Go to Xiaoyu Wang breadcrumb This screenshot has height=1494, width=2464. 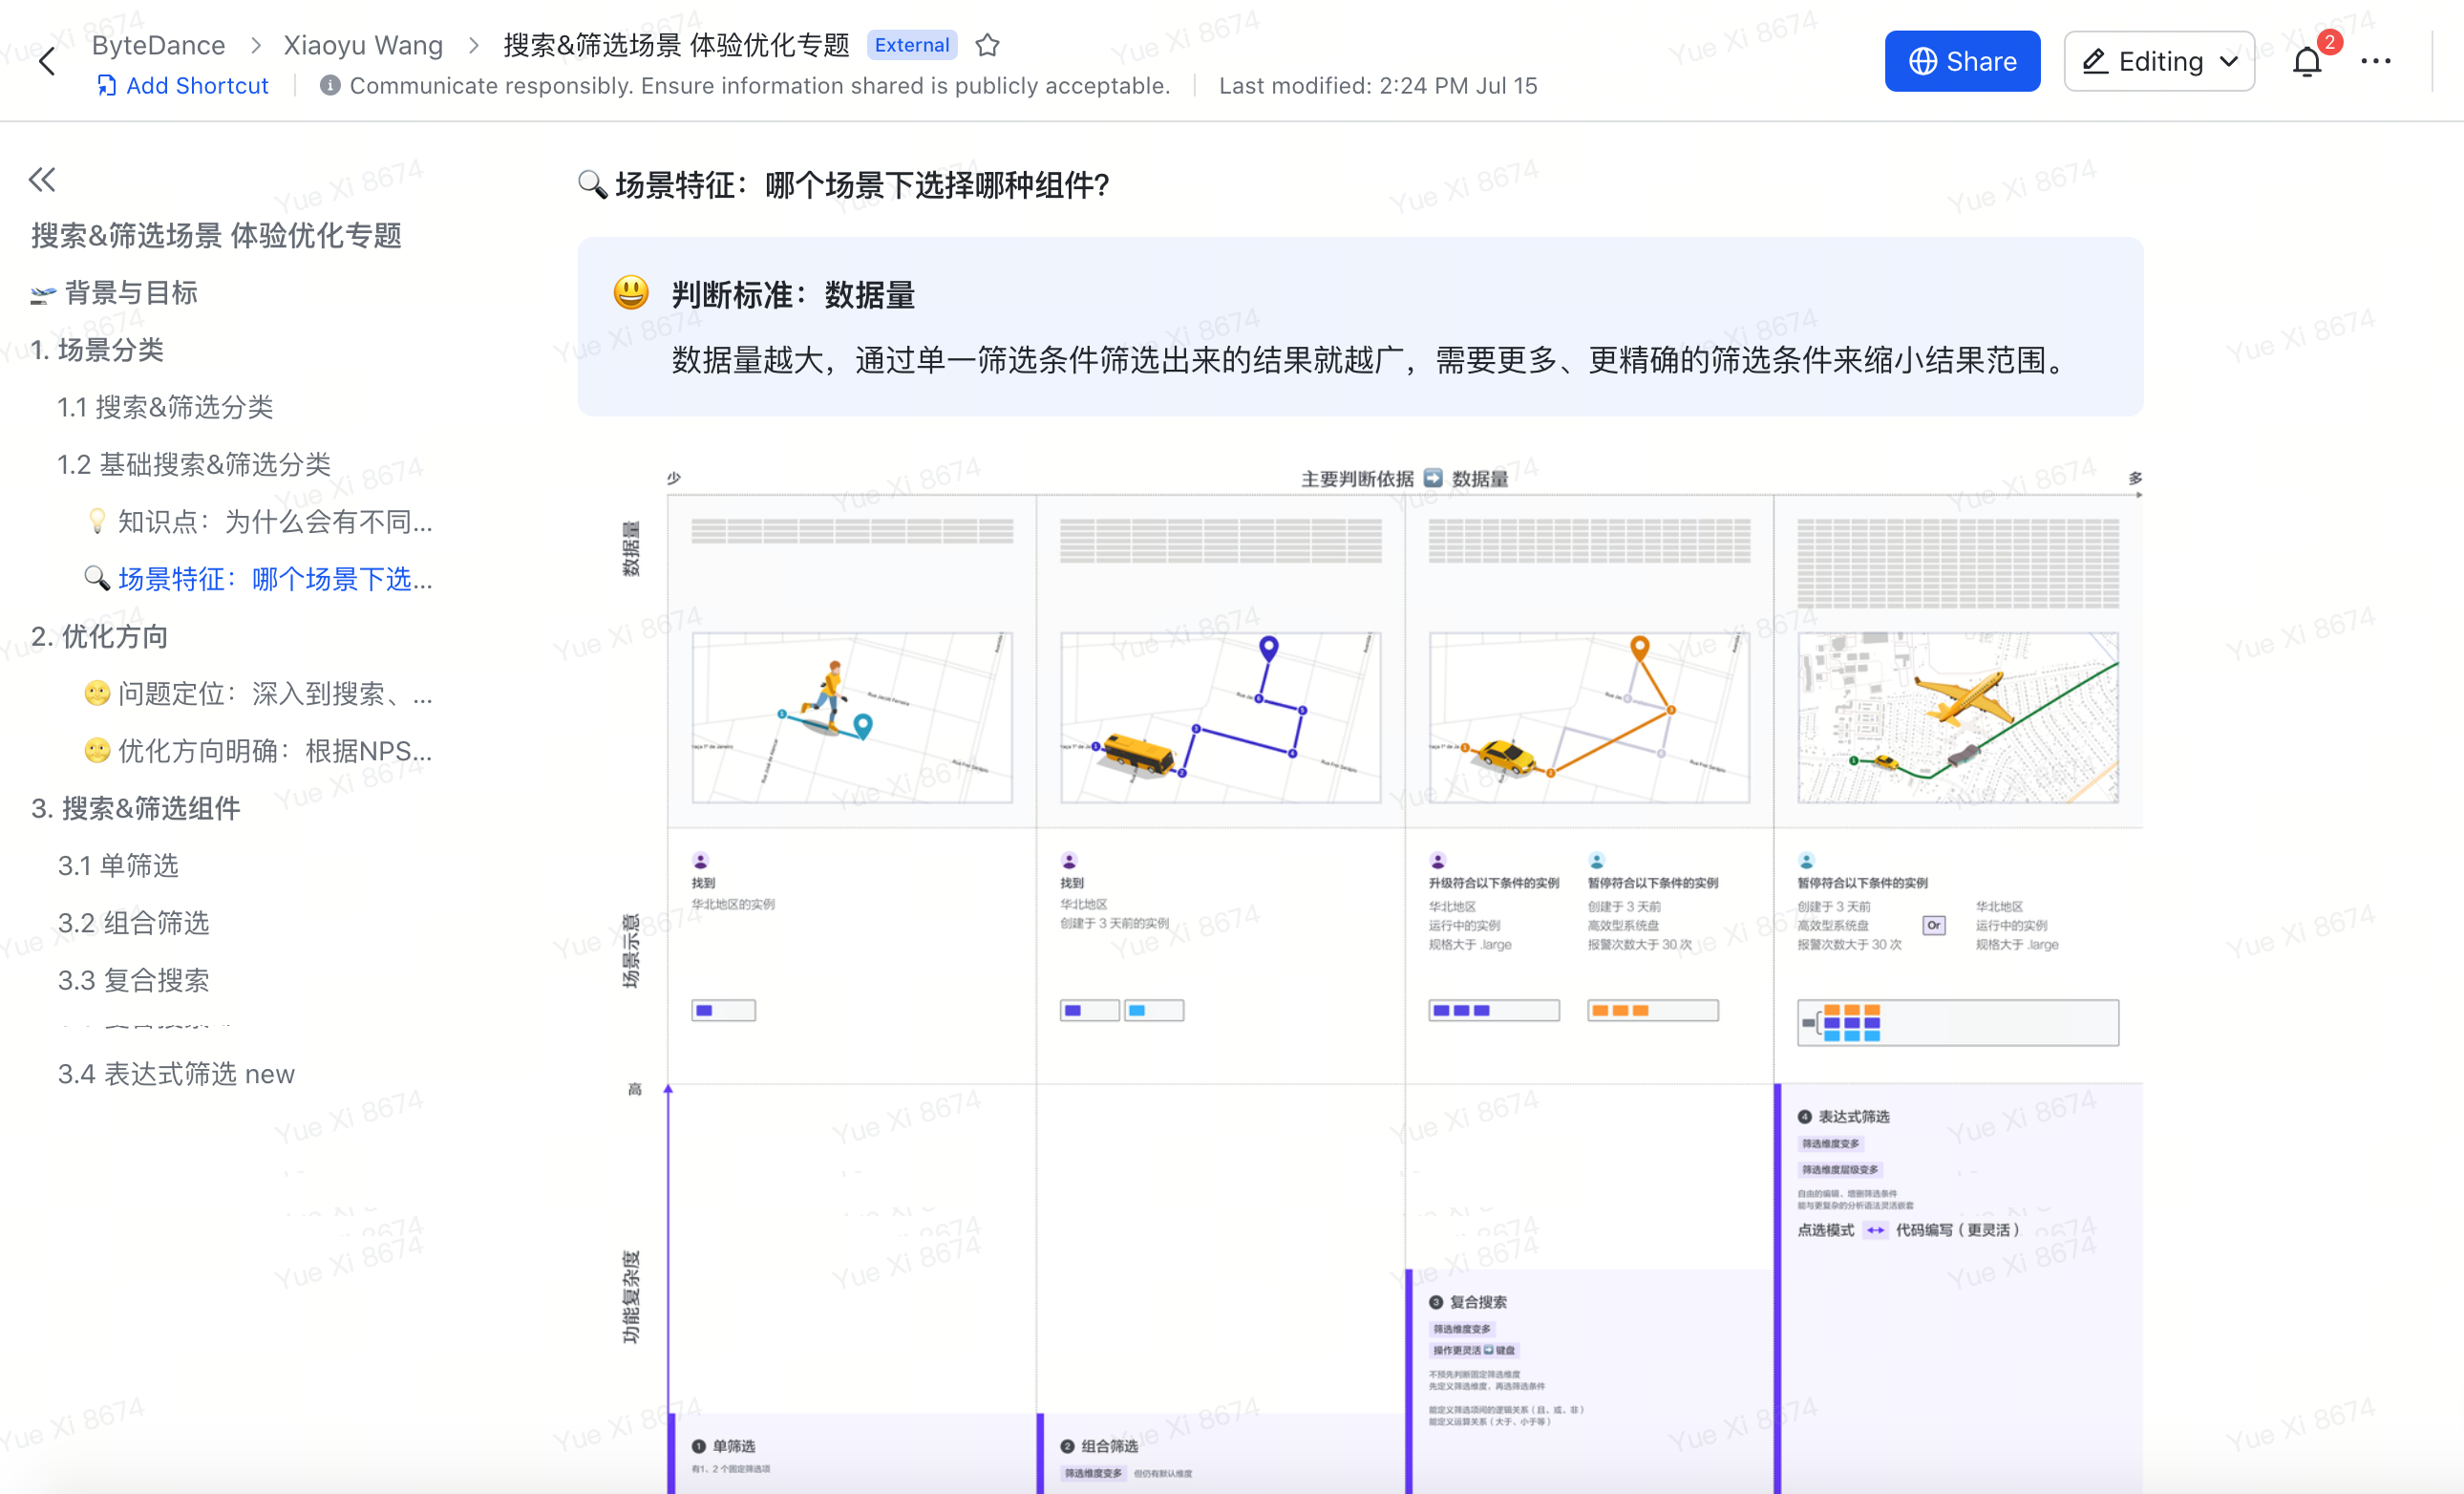click(x=363, y=45)
